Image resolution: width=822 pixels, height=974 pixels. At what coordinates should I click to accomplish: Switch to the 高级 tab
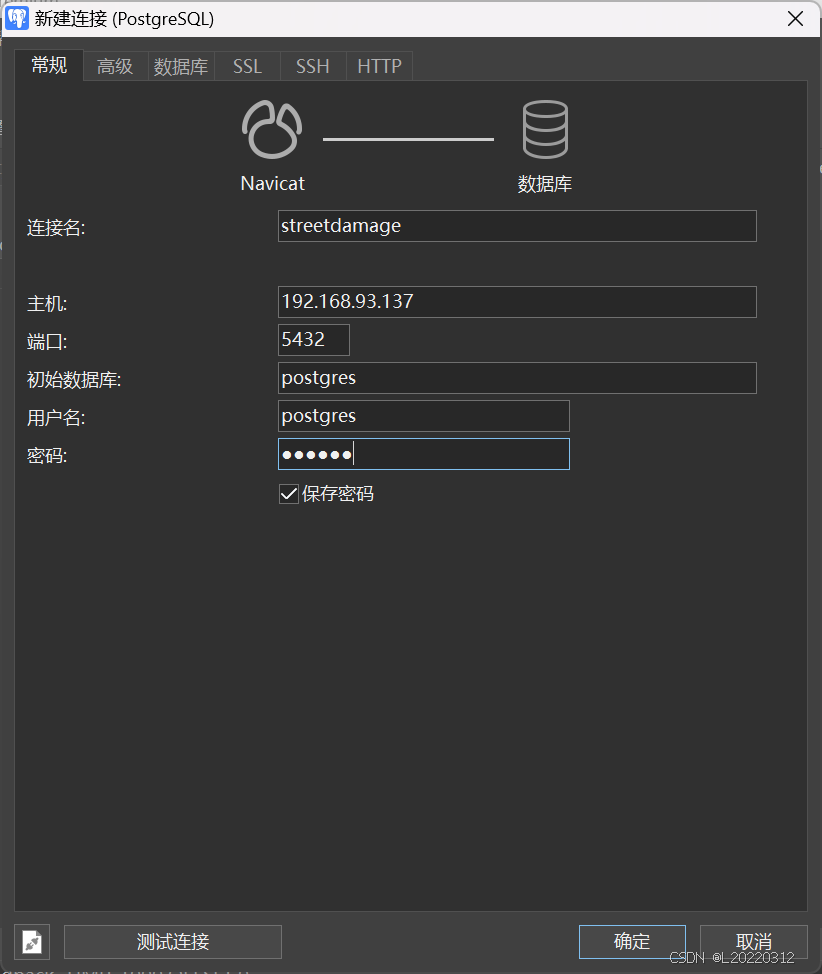tap(114, 66)
